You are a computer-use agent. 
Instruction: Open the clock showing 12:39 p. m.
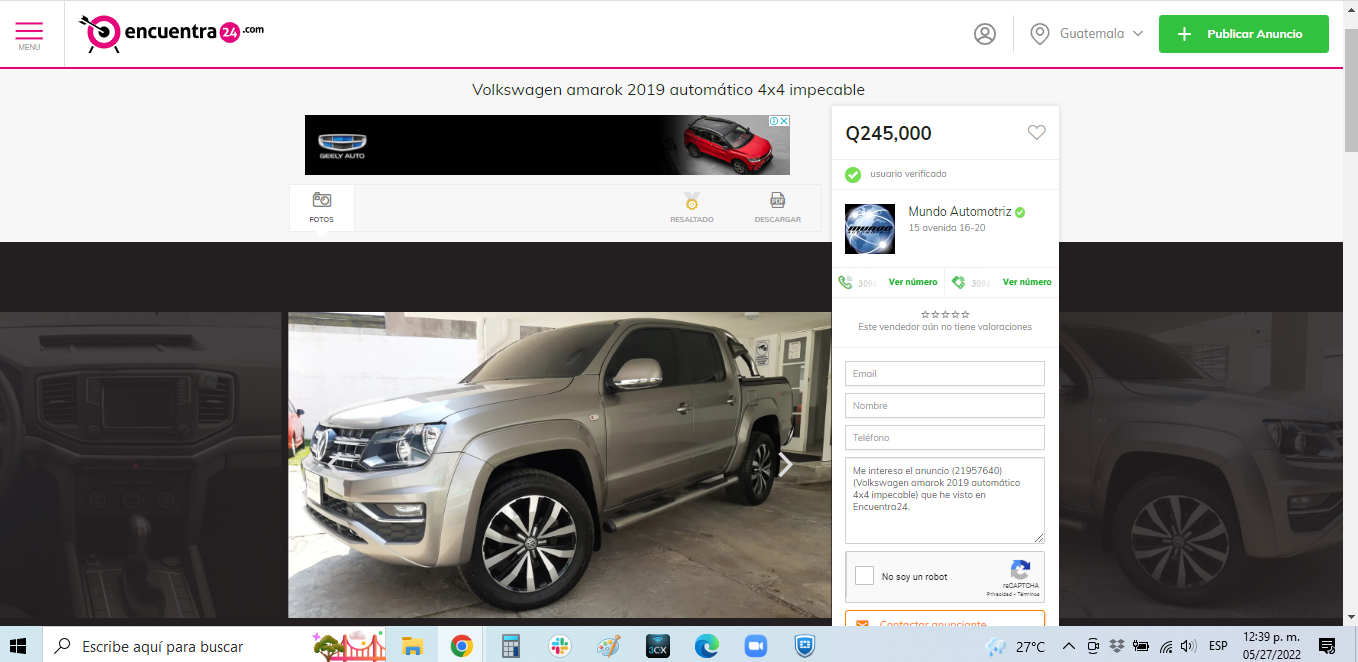(x=1272, y=646)
